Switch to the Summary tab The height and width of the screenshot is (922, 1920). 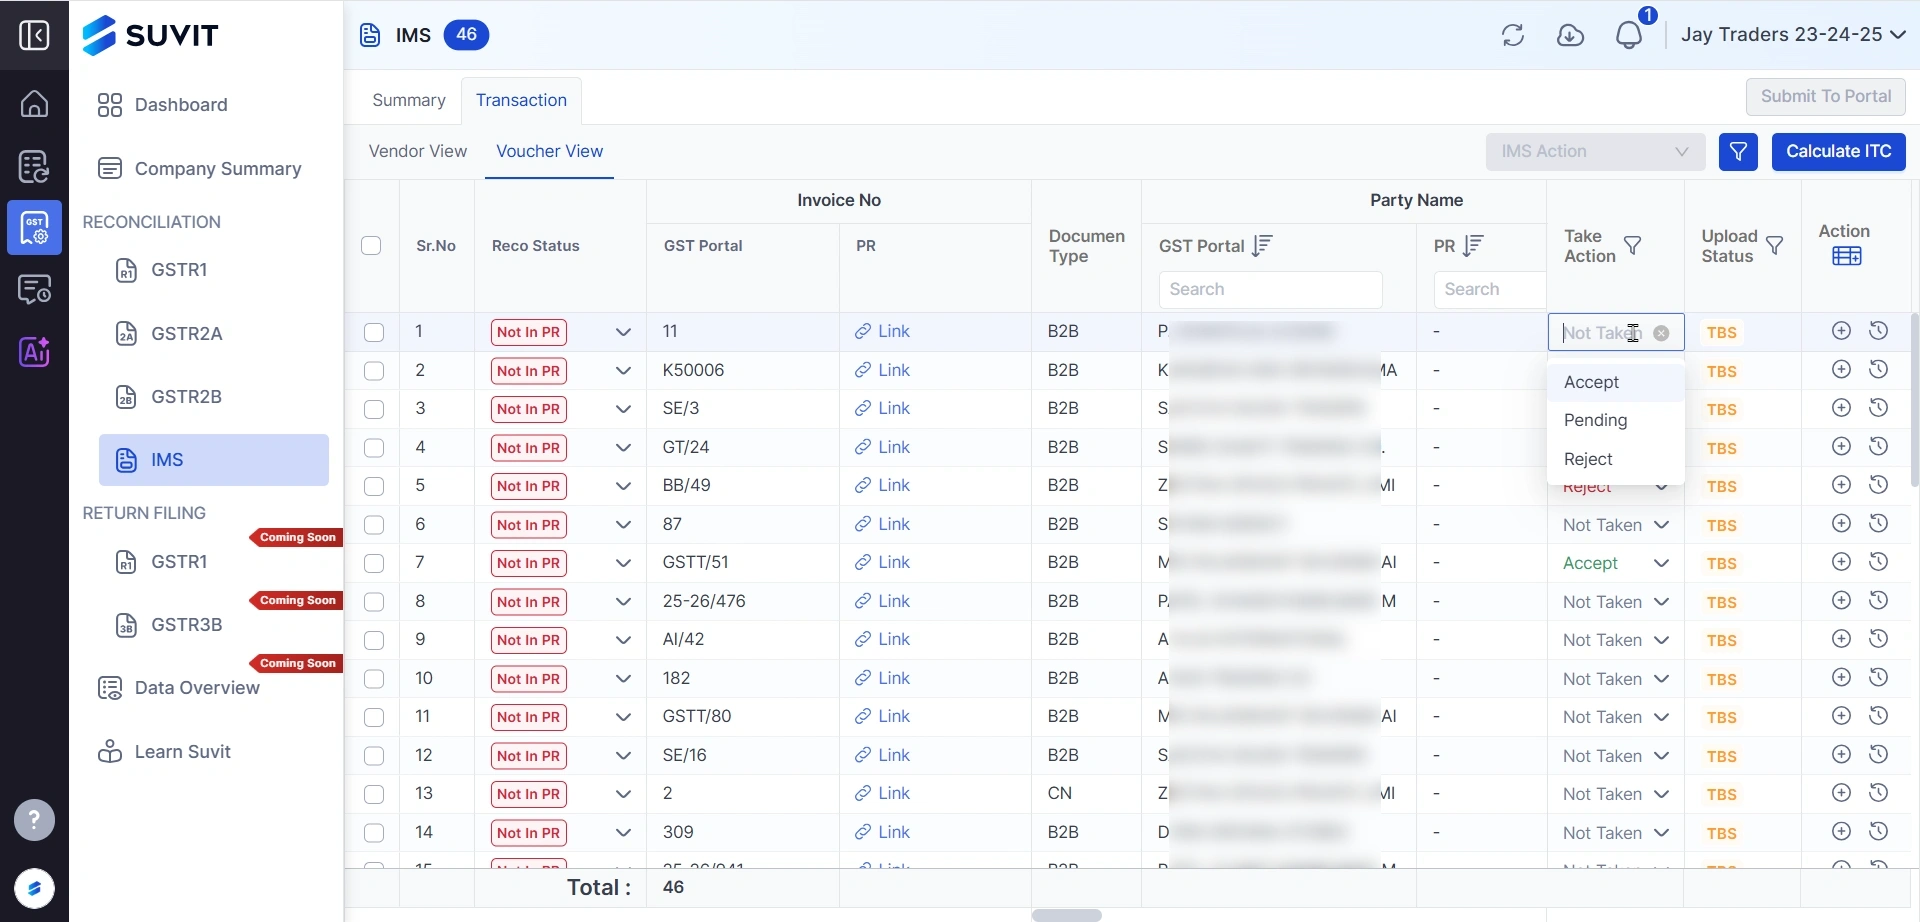coord(408,100)
